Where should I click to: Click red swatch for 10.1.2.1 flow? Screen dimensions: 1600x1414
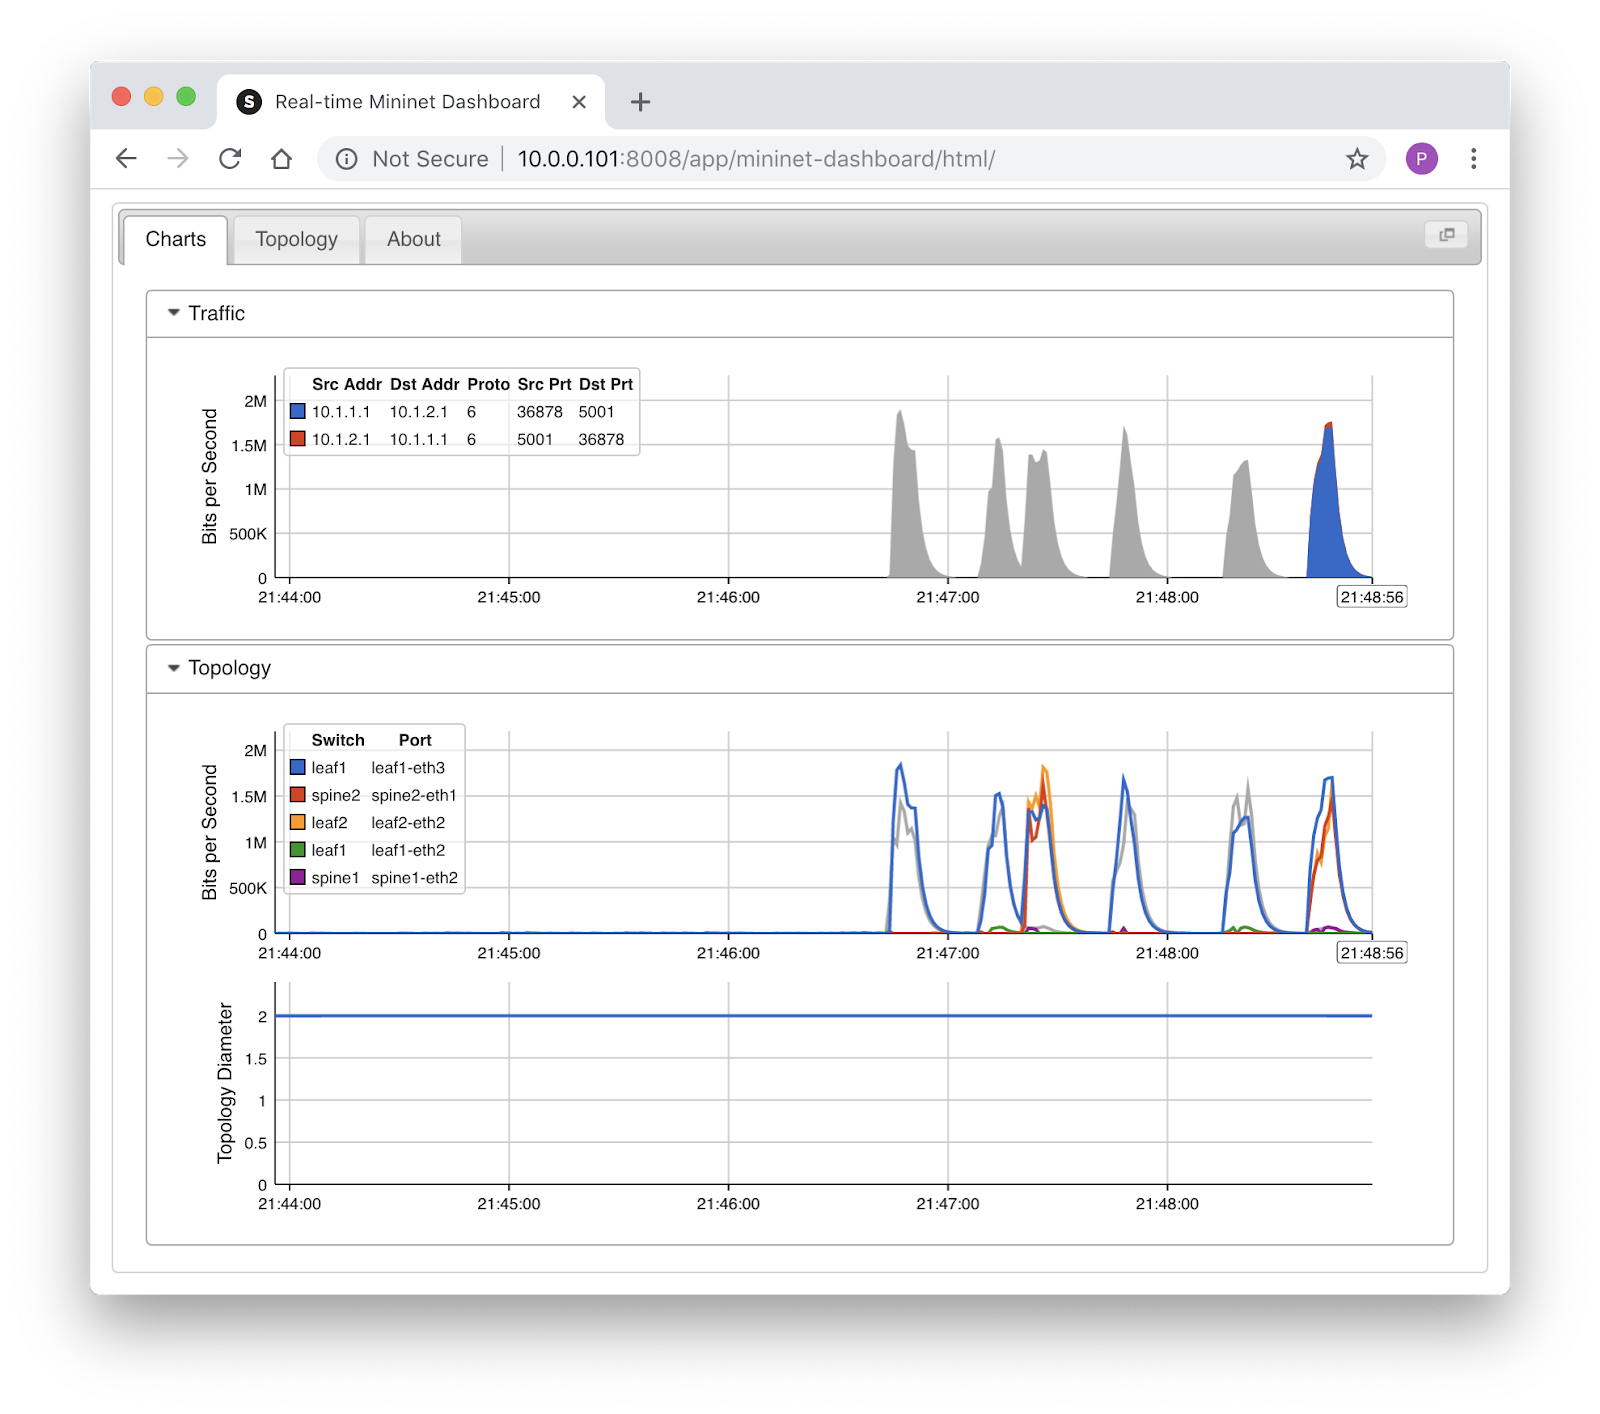[297, 439]
